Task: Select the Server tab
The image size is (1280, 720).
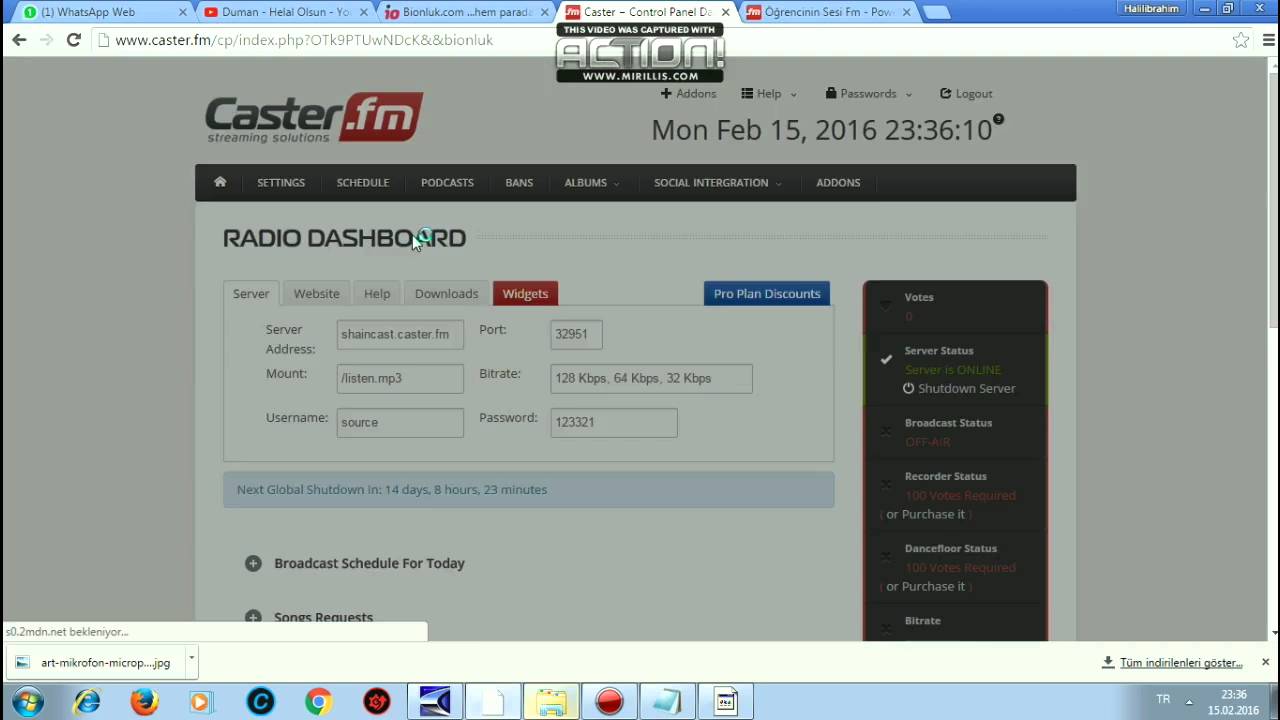Action: tap(251, 293)
